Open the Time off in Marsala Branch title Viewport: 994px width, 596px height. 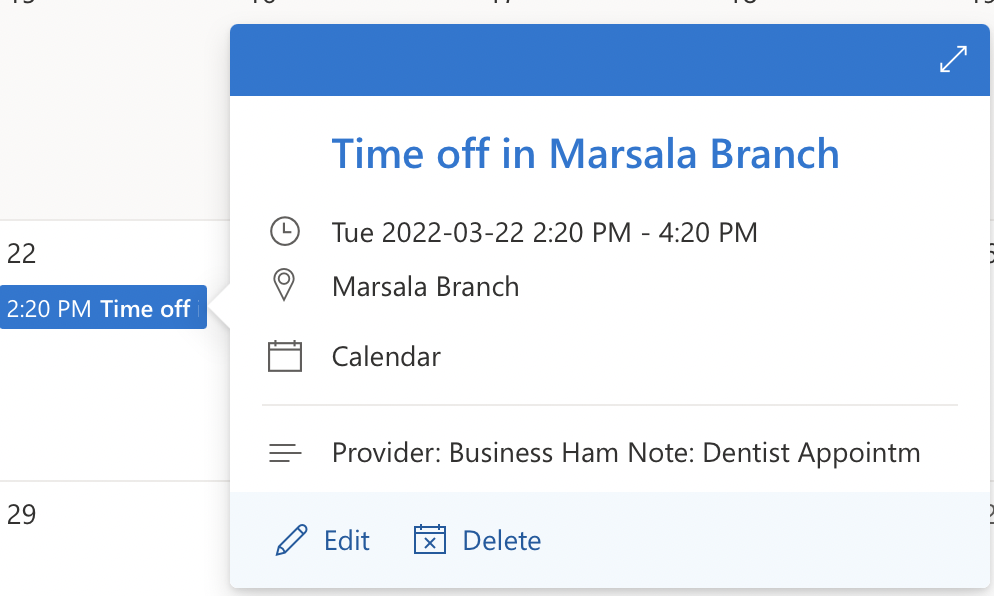pyautogui.click(x=585, y=153)
